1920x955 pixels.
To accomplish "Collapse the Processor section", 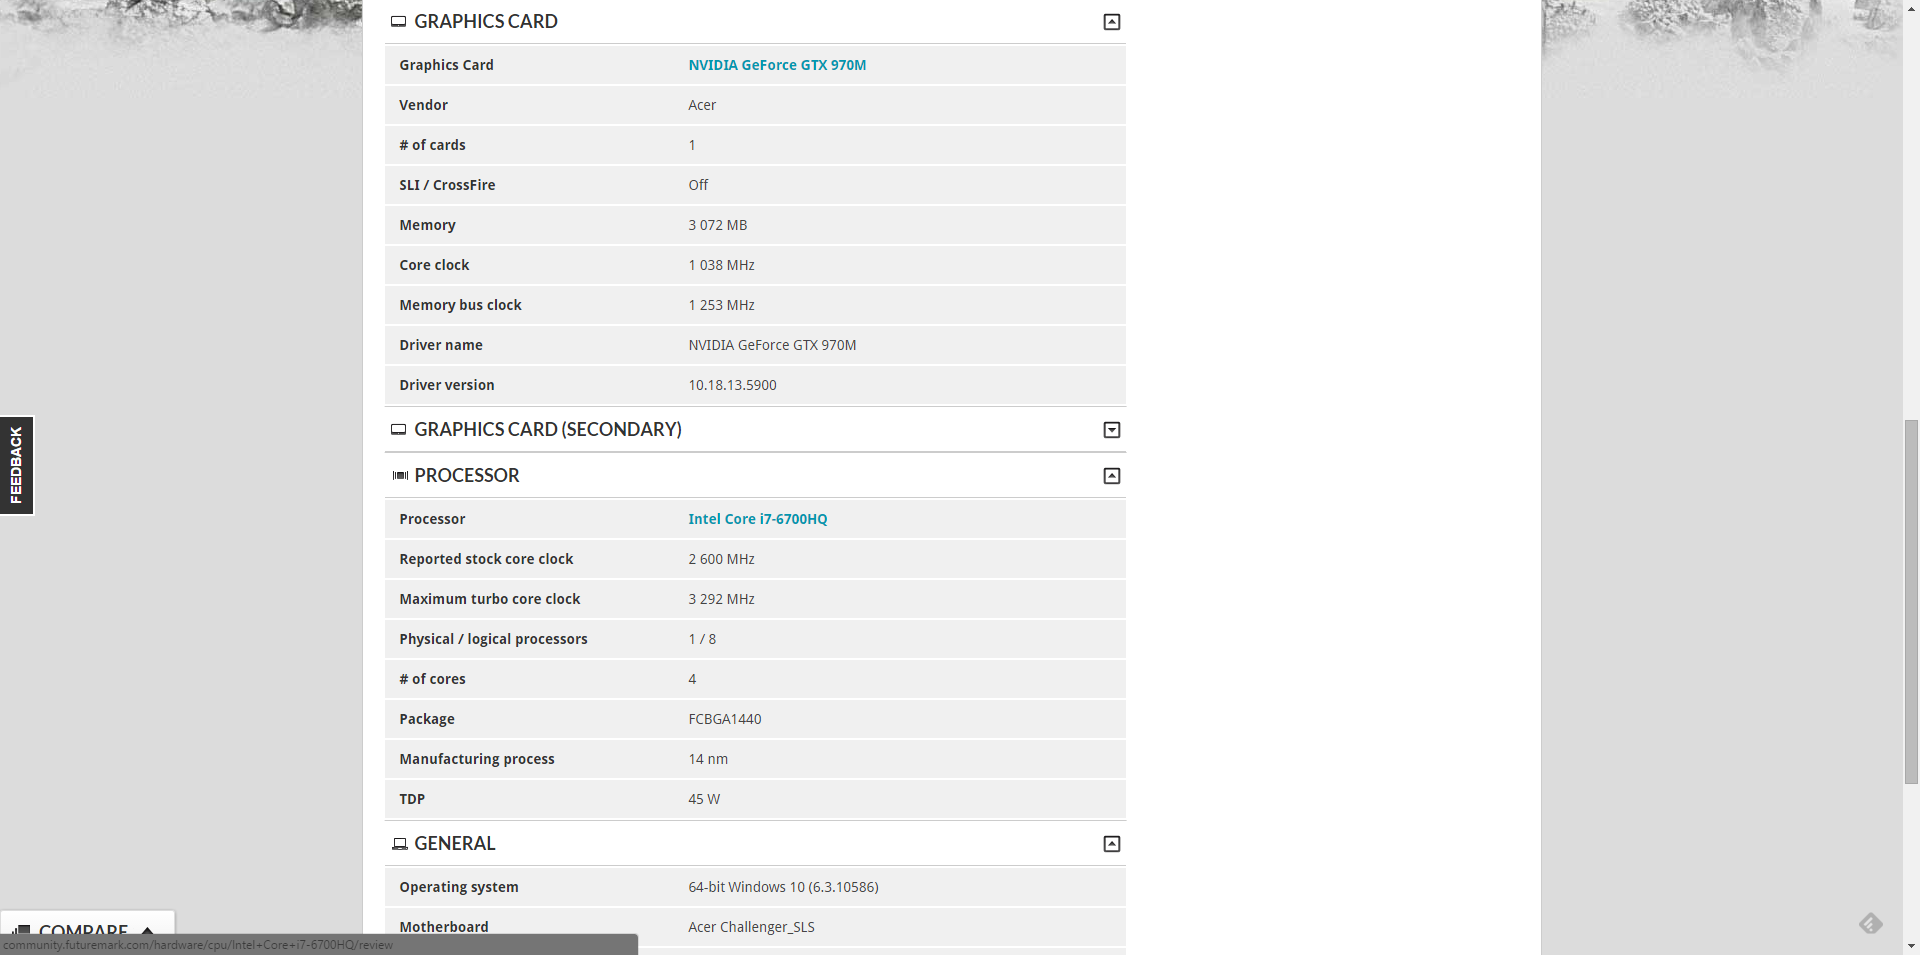I will [x=1111, y=476].
